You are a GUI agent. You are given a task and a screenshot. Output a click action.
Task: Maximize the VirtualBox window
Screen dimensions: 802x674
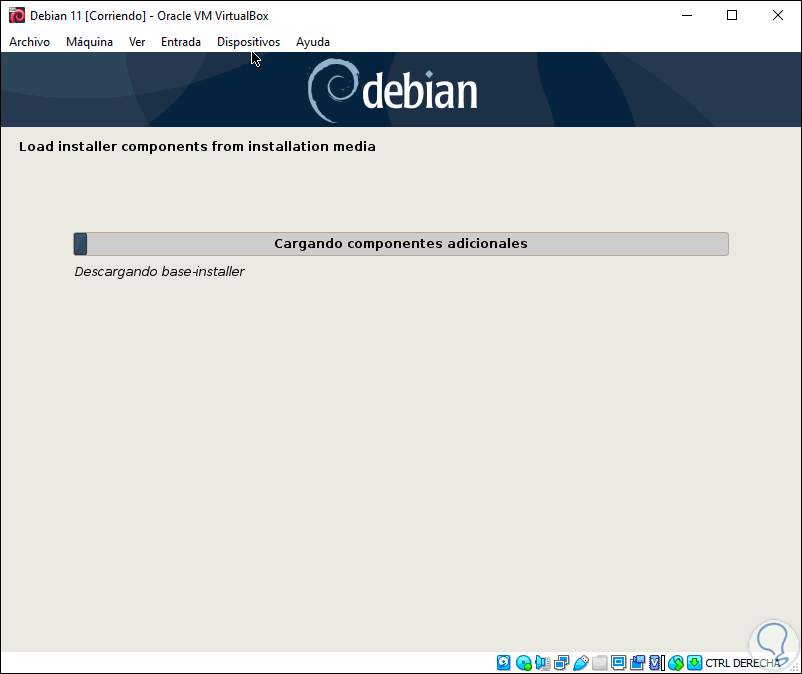click(732, 15)
